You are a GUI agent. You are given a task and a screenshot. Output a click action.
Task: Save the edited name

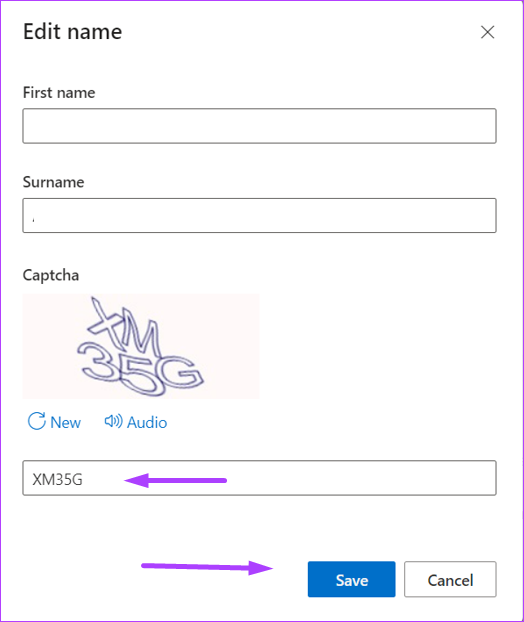[x=351, y=579]
